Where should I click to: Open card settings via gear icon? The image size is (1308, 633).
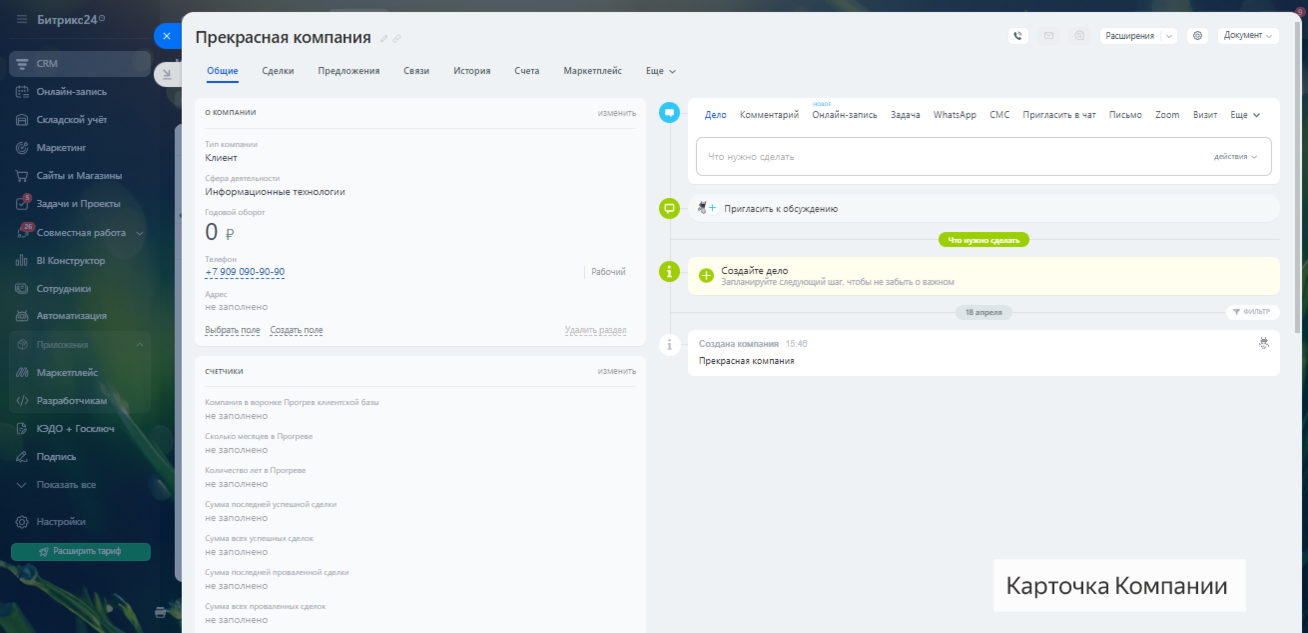tap(1197, 36)
